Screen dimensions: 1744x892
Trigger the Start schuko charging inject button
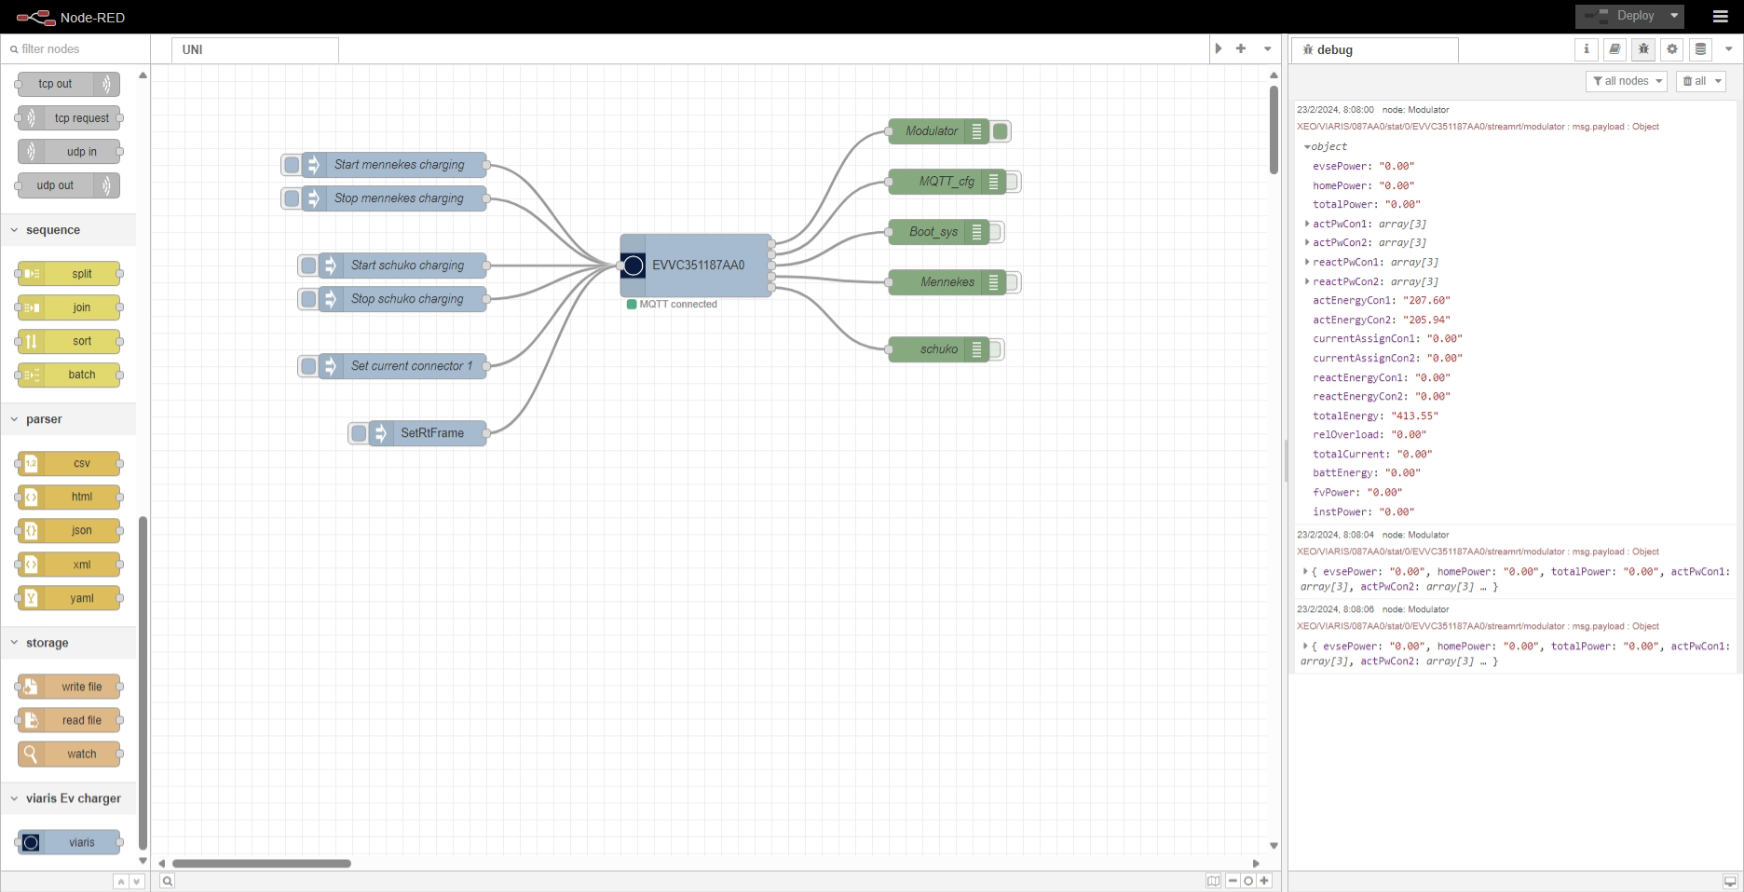(x=308, y=266)
